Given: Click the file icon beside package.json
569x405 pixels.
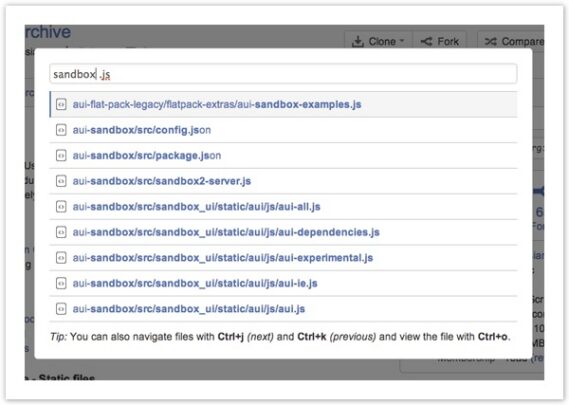Looking at the screenshot, I should (61, 155).
